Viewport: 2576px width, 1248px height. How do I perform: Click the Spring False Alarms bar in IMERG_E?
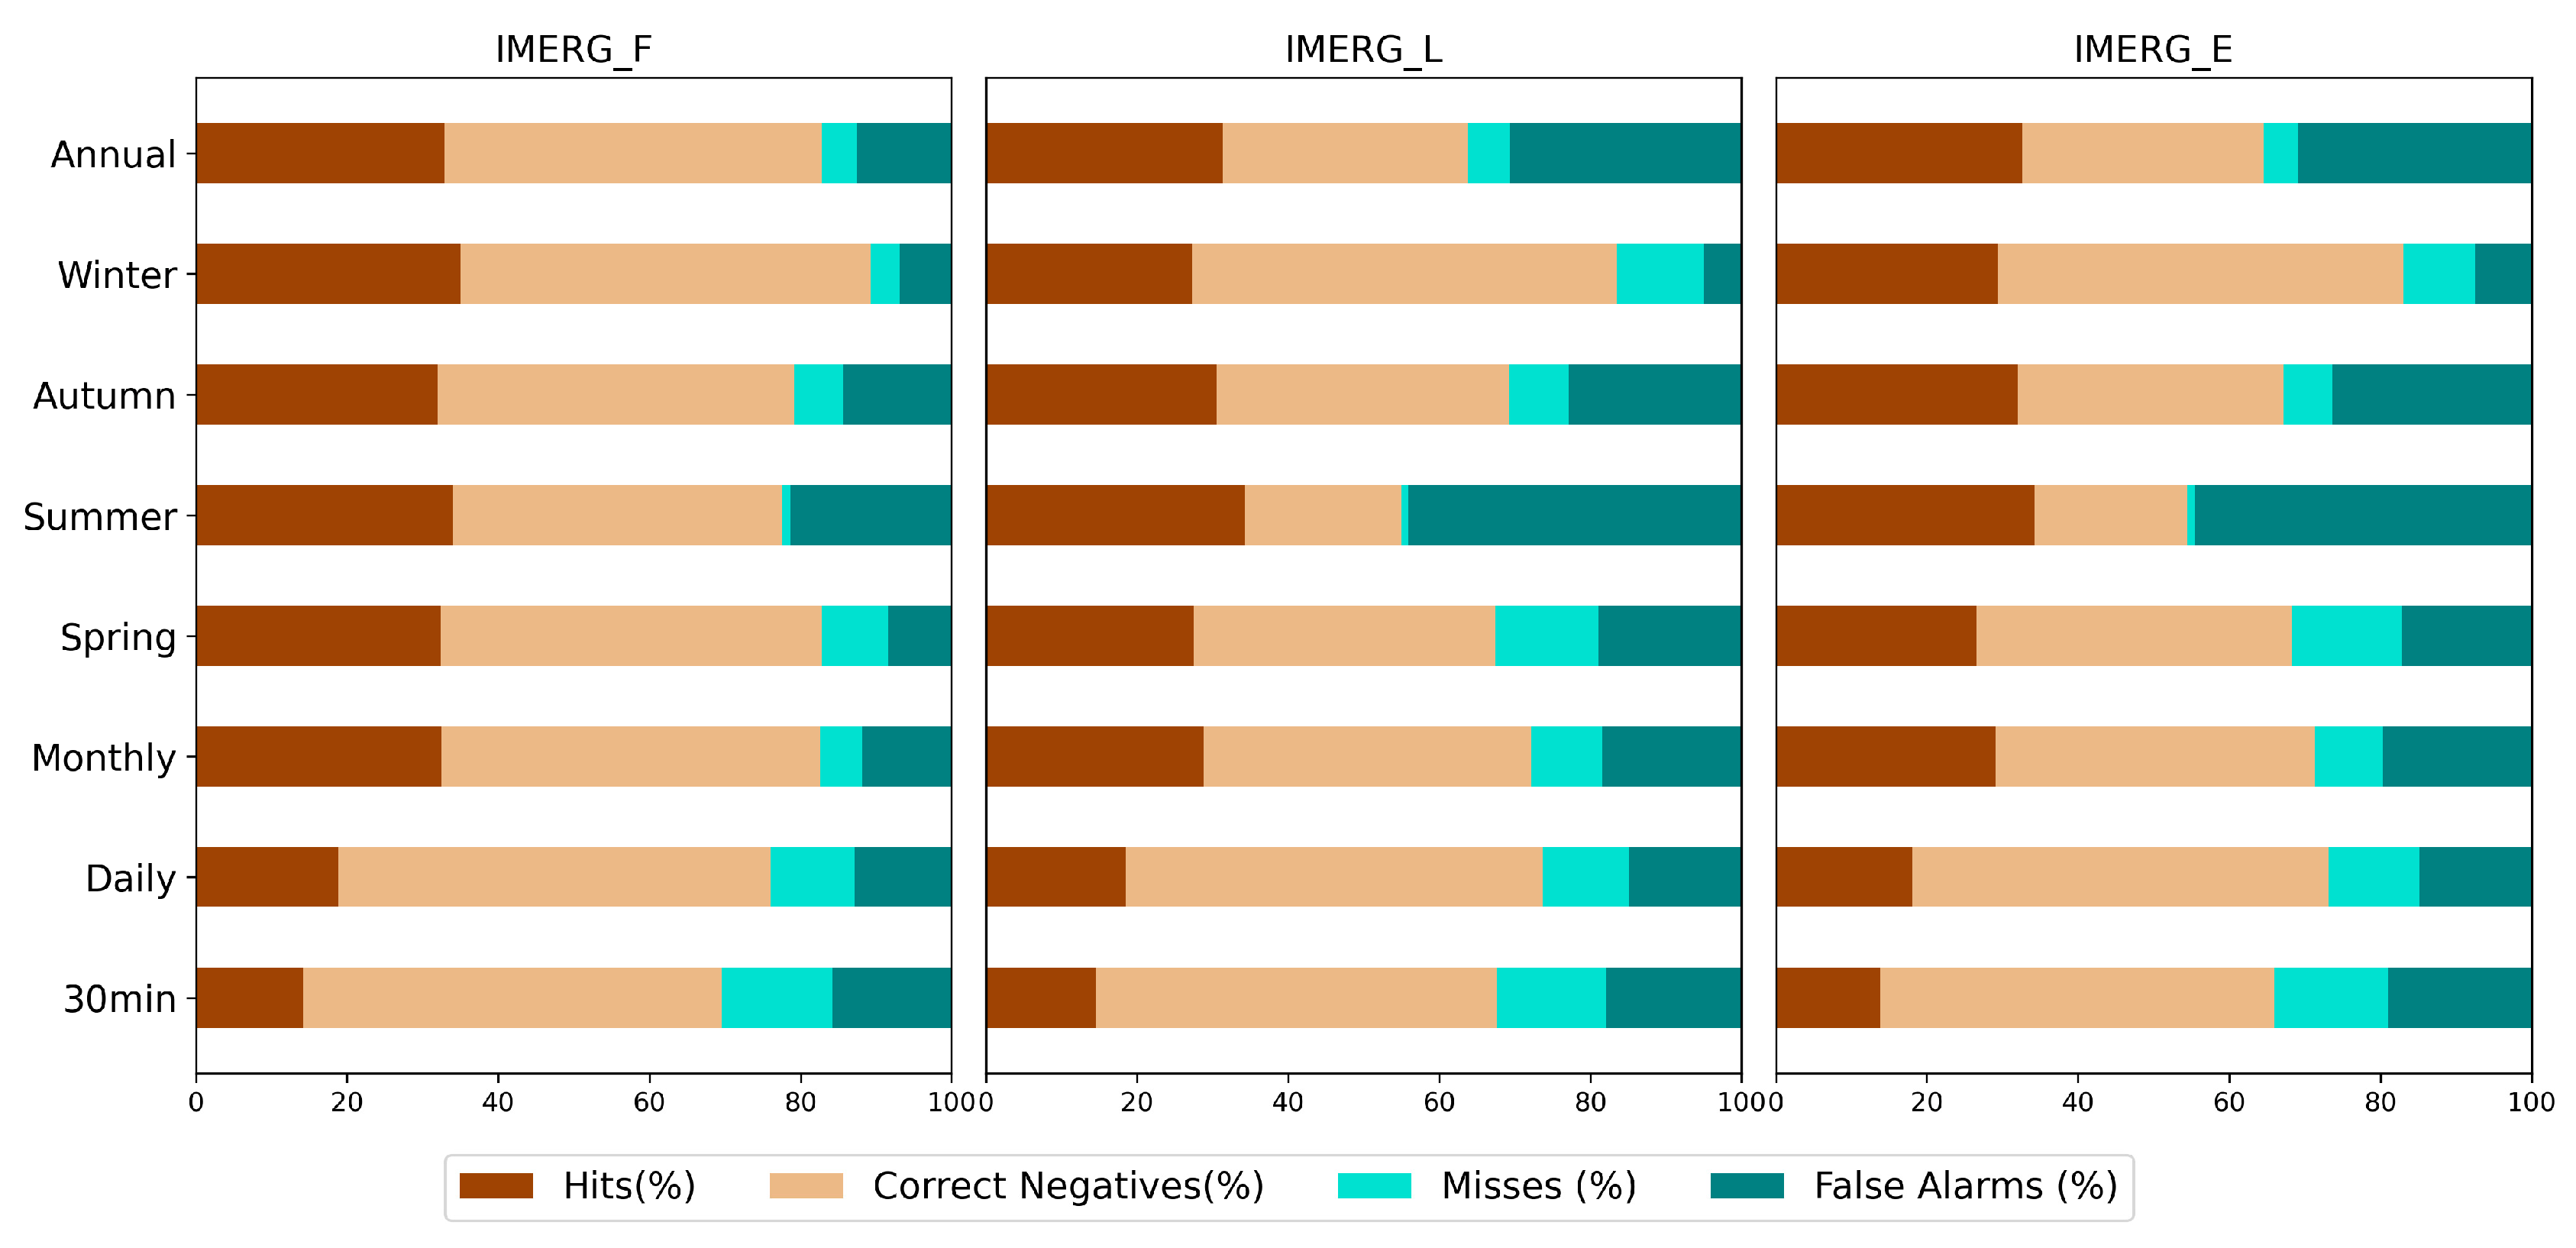click(x=2466, y=635)
